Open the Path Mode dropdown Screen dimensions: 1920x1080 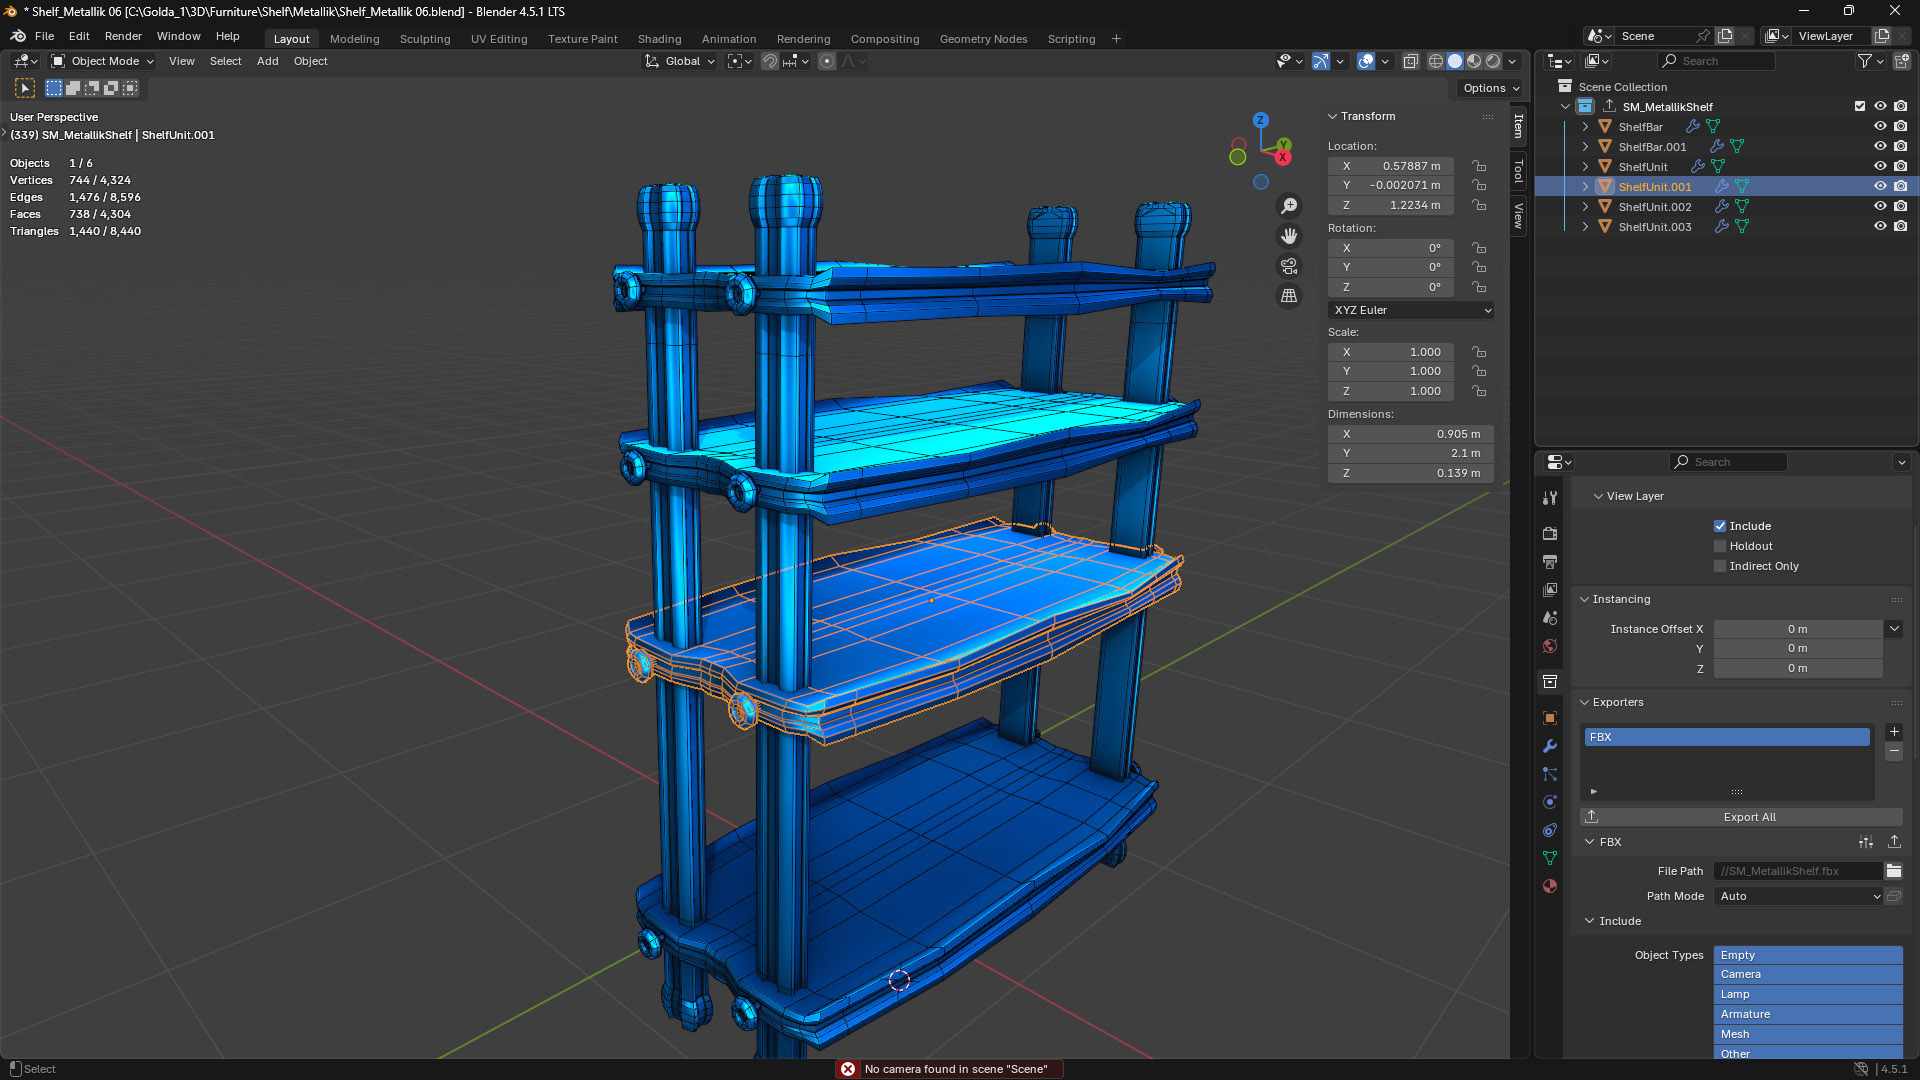1797,896
